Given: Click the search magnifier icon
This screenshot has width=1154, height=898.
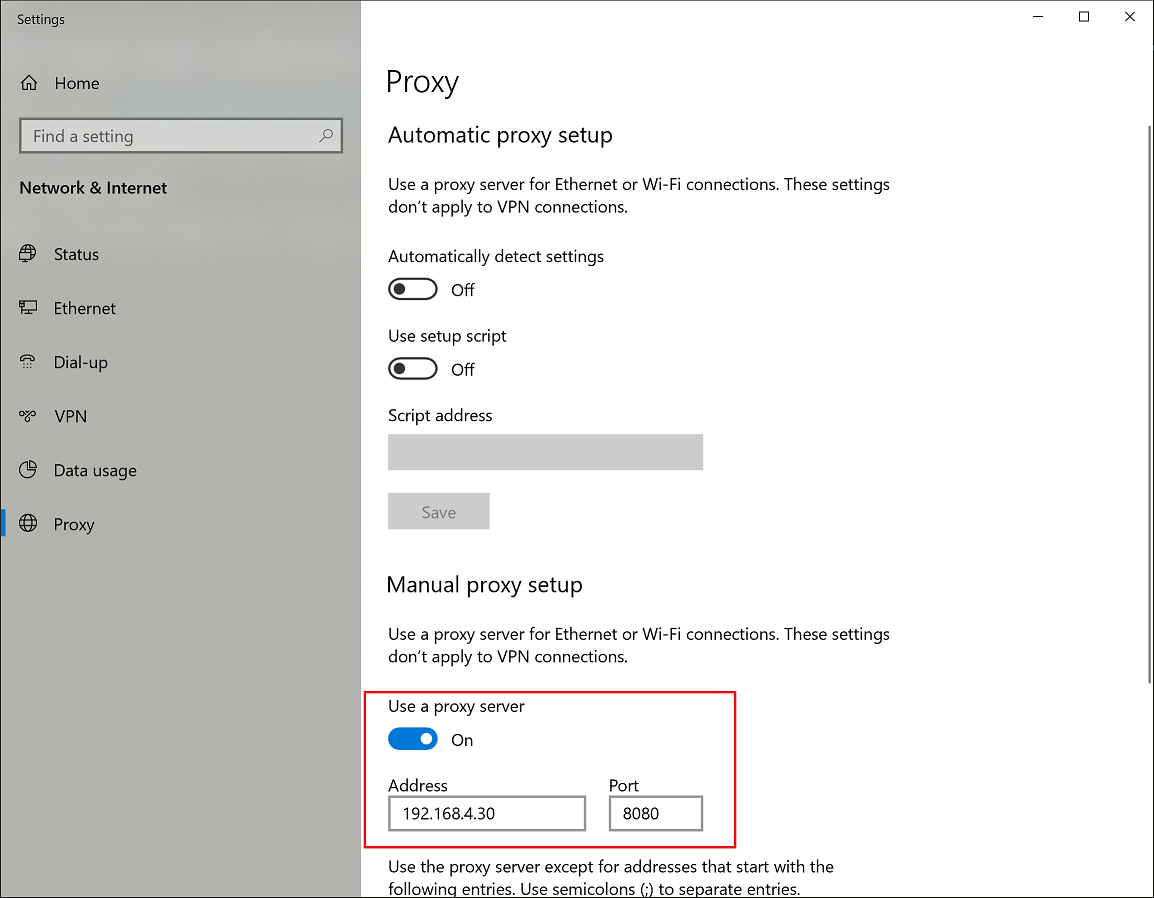Looking at the screenshot, I should click(x=325, y=135).
